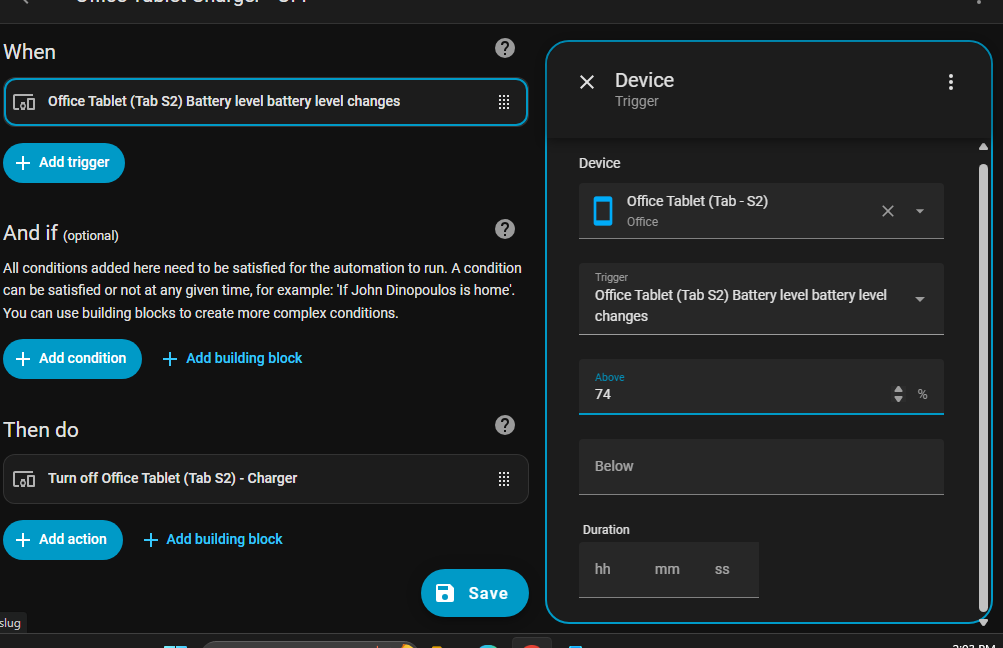This screenshot has width=1003, height=648.
Task: Open the Device trigger panel overflow menu
Action: click(x=951, y=82)
